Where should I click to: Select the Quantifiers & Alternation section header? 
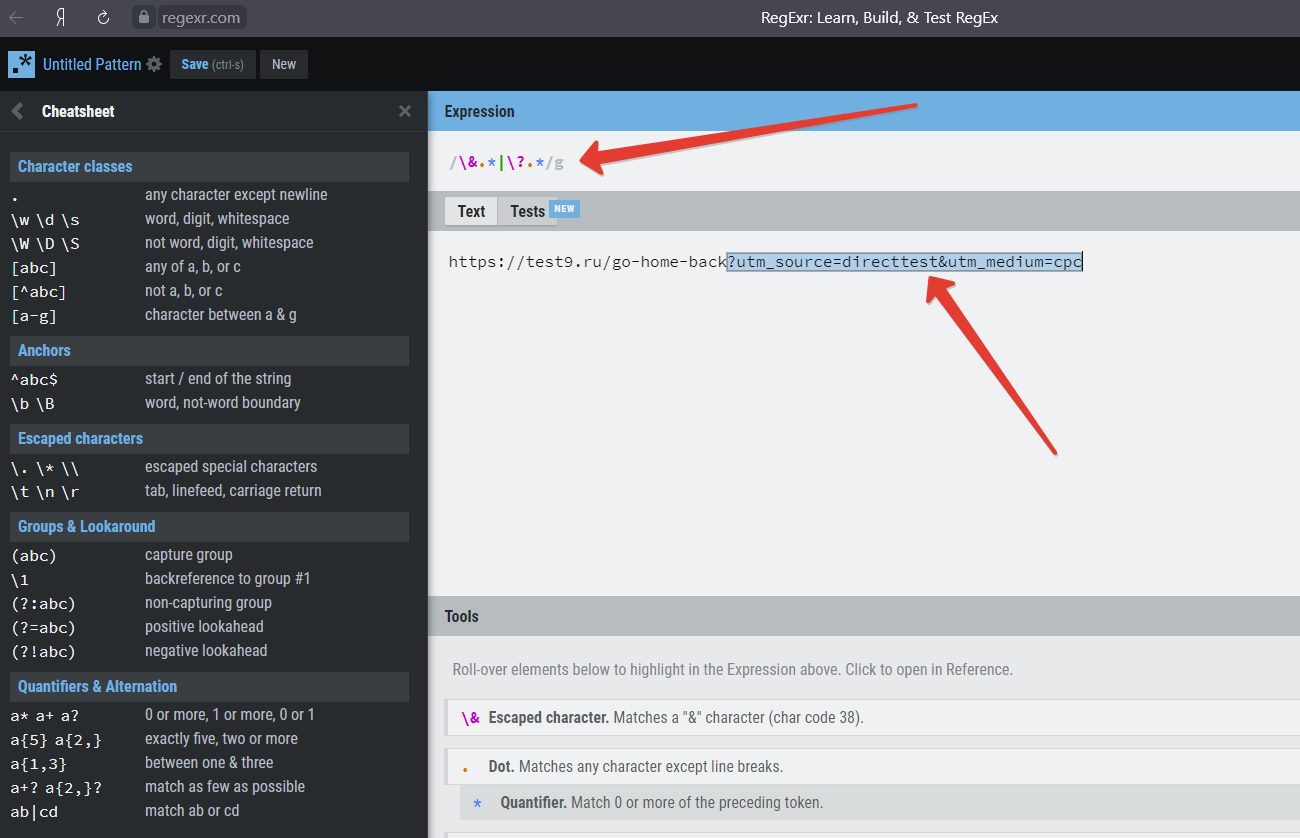coord(209,686)
